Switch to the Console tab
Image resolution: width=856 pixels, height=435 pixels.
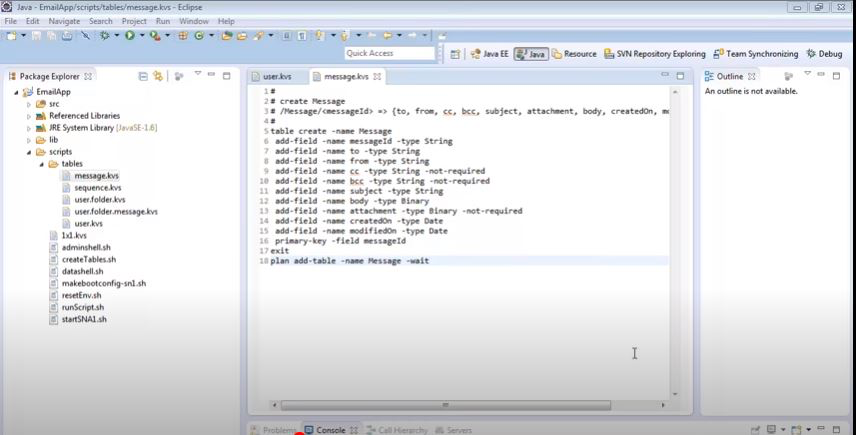click(330, 430)
